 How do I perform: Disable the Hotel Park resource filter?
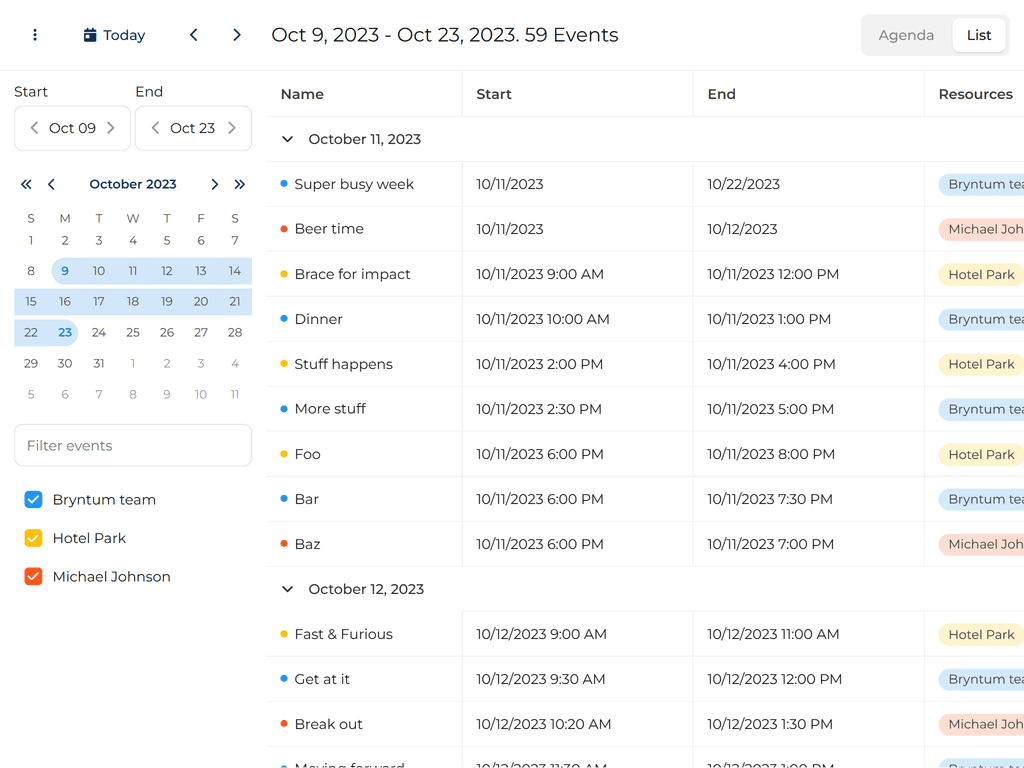click(33, 538)
